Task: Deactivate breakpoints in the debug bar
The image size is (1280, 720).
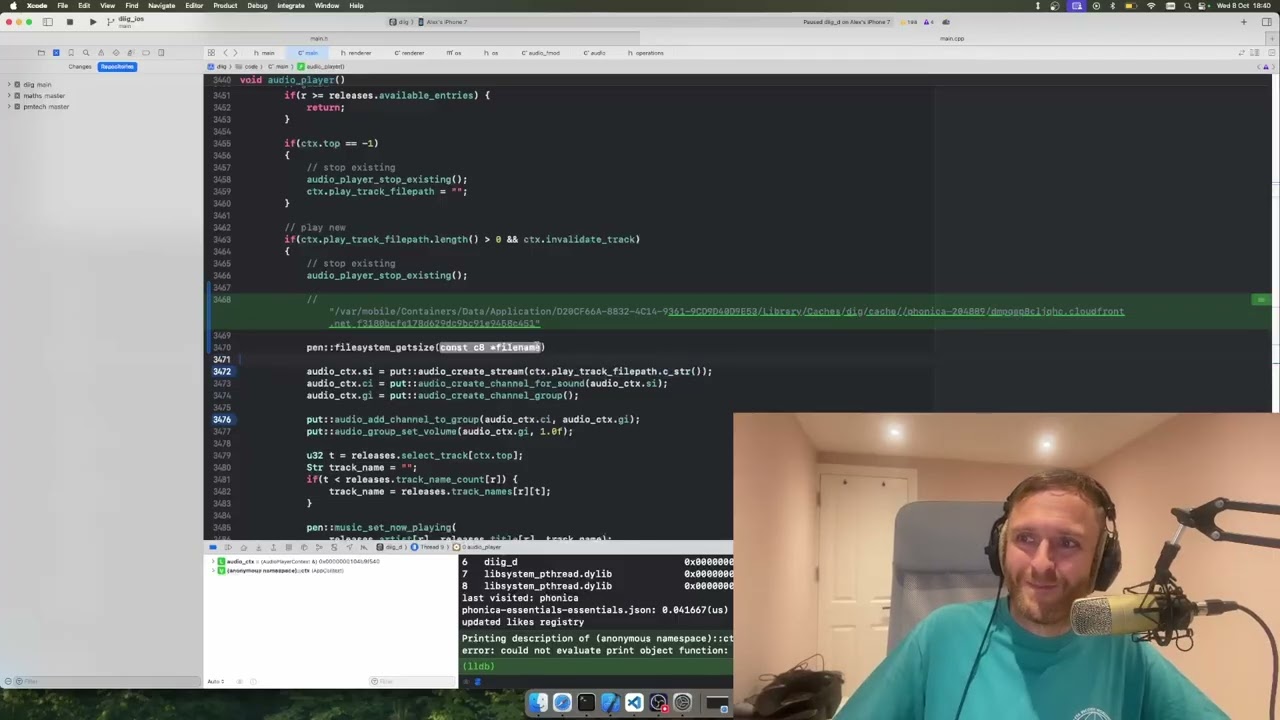Action: click(213, 547)
